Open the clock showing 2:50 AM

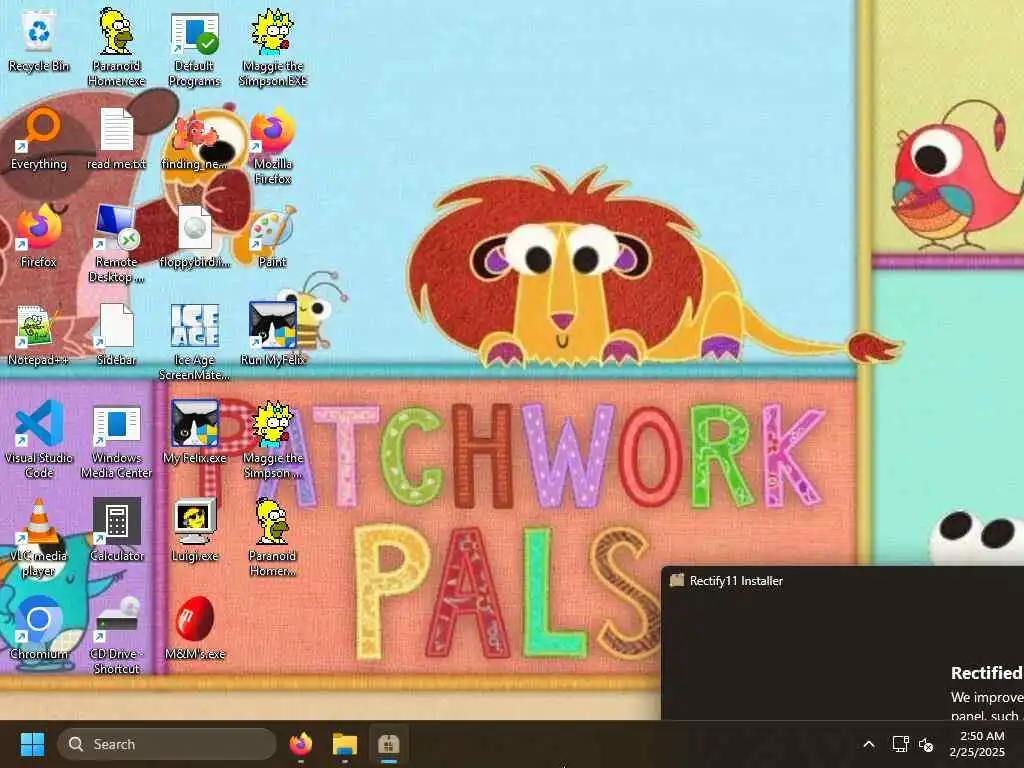click(977, 744)
